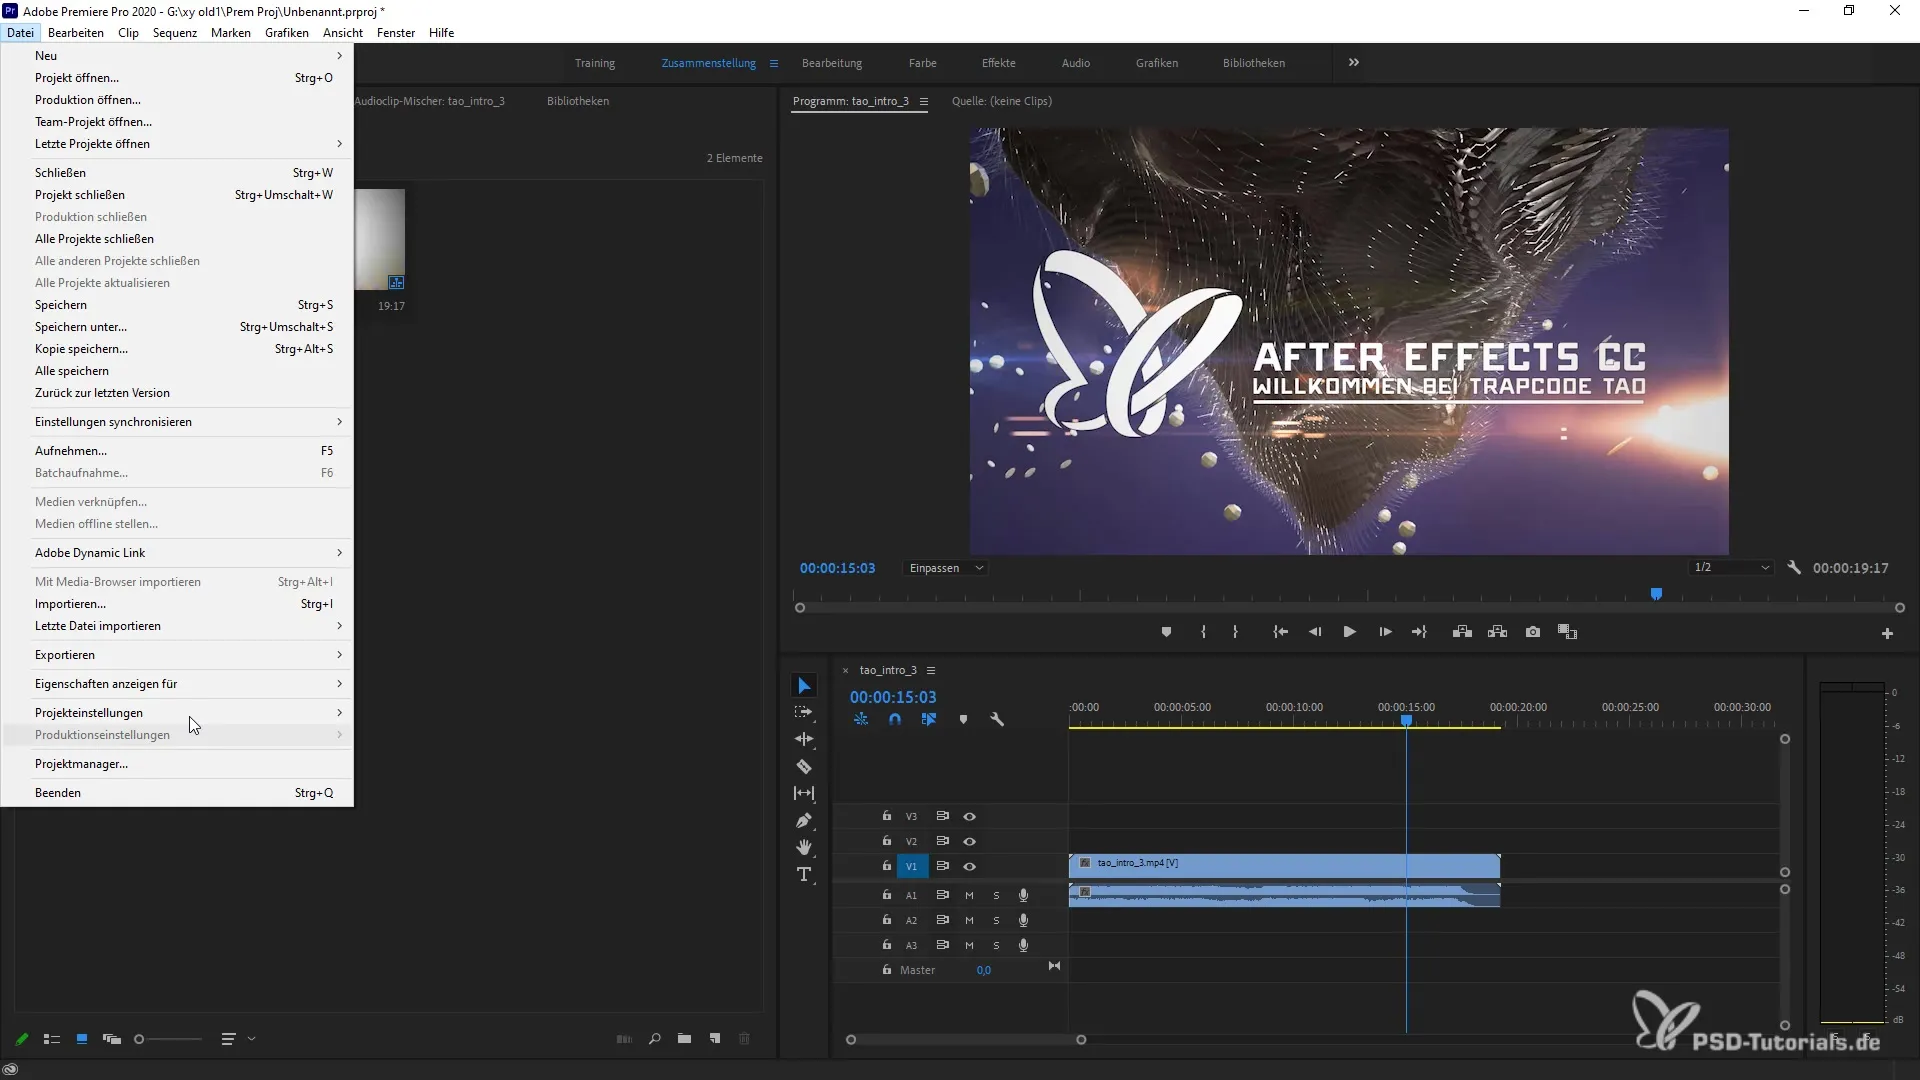This screenshot has height=1080, width=1920.
Task: Mark Out point in Program monitor
Action: click(x=1236, y=632)
